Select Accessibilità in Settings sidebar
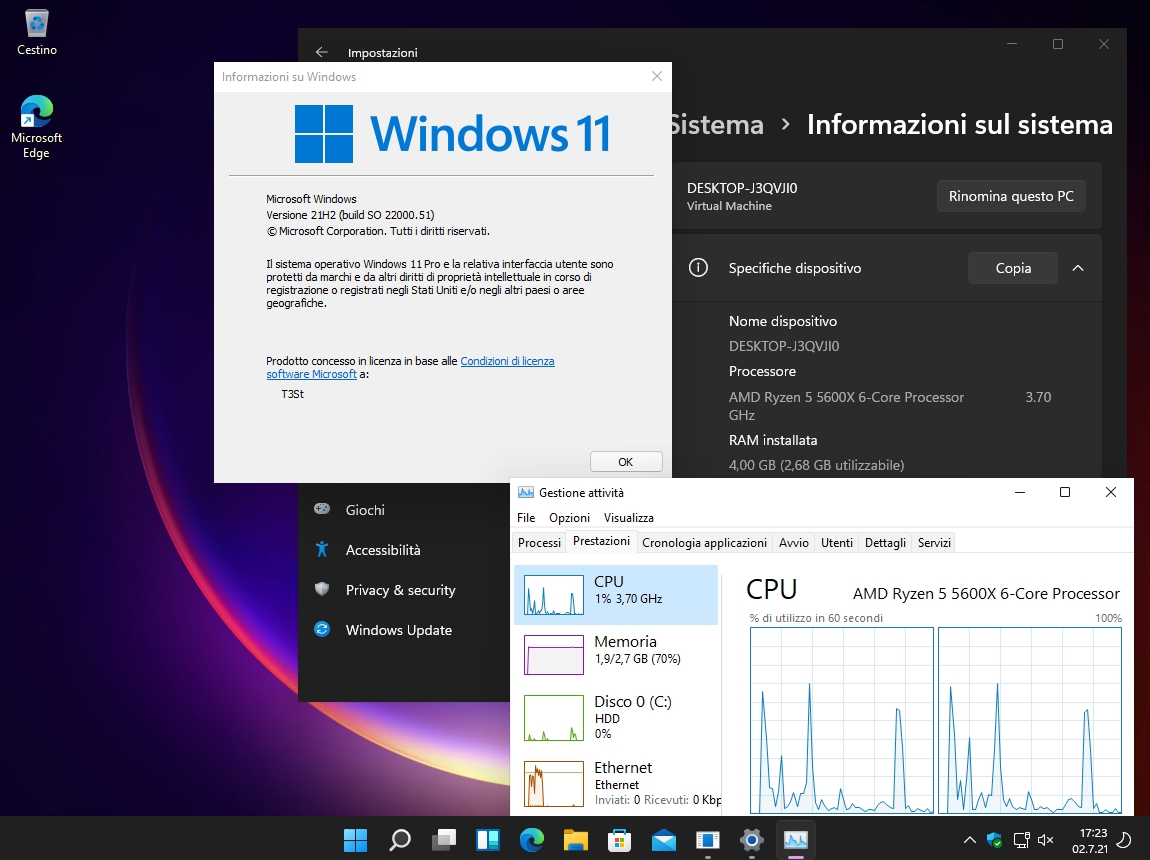This screenshot has width=1150, height=860. click(x=383, y=550)
